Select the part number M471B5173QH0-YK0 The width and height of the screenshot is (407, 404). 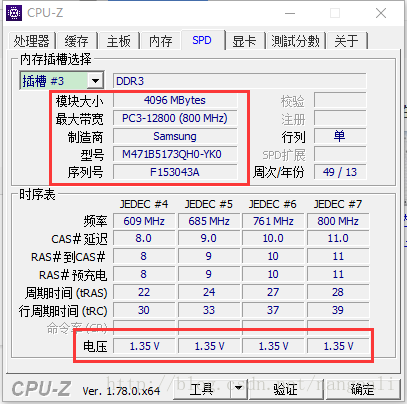[x=175, y=154]
